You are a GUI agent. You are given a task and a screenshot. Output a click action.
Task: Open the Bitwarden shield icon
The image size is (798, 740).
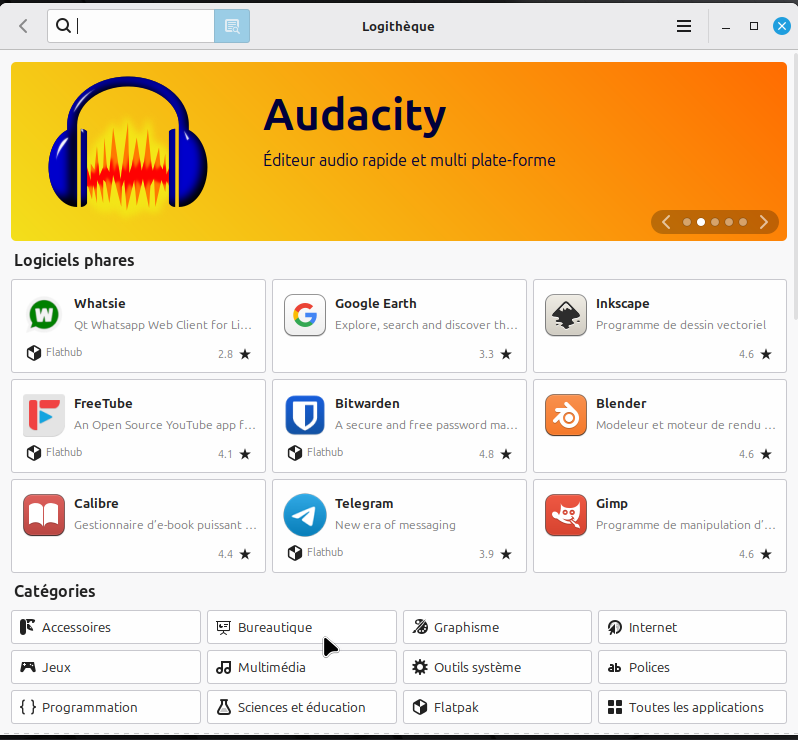coord(305,416)
